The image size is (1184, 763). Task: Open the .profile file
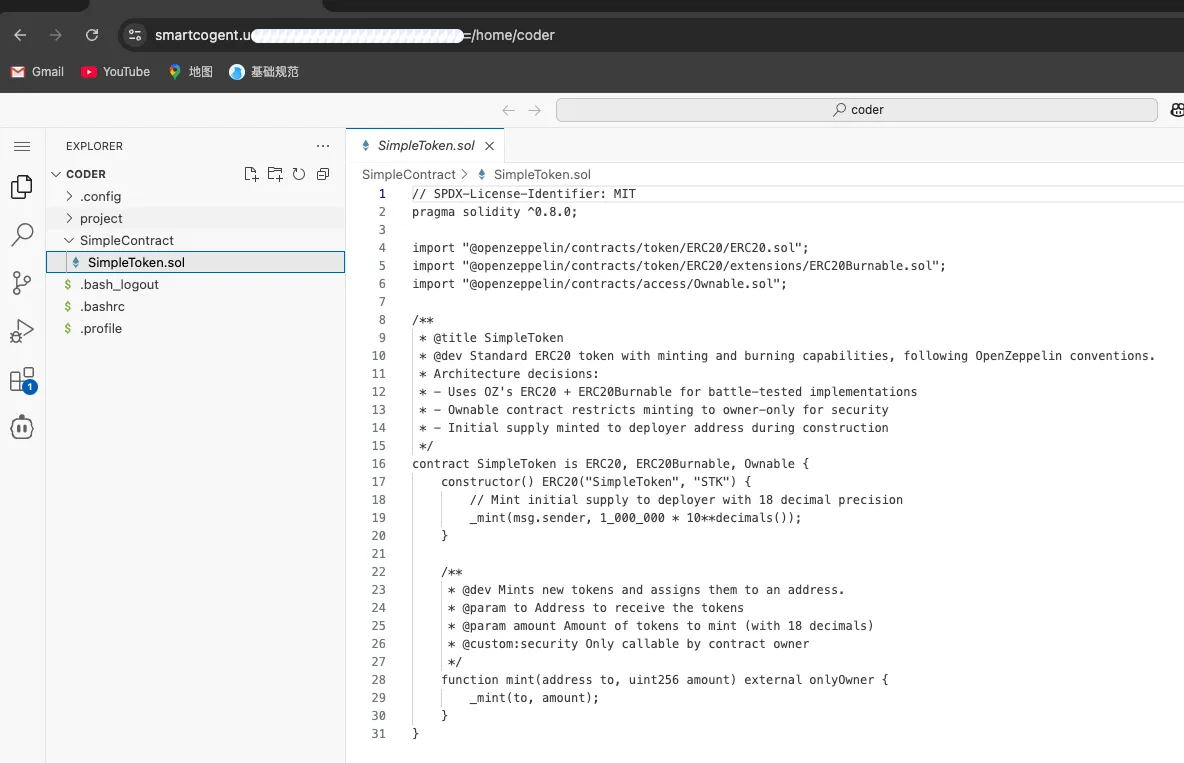(x=196, y=329)
